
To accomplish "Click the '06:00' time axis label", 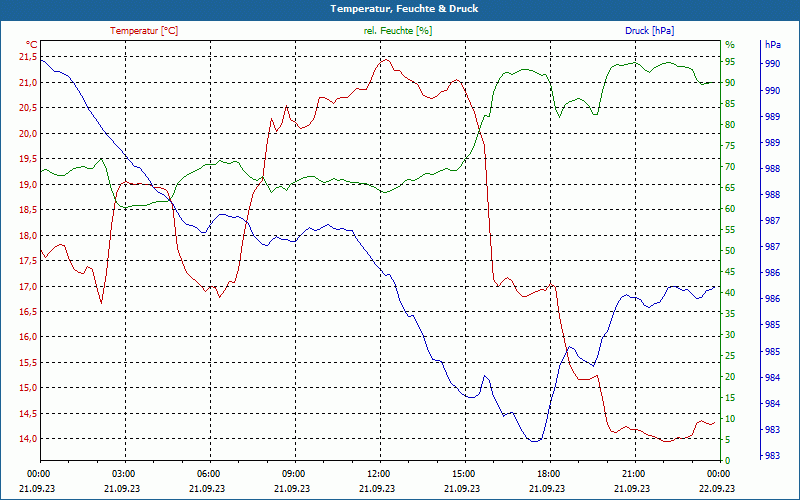I will [210, 473].
